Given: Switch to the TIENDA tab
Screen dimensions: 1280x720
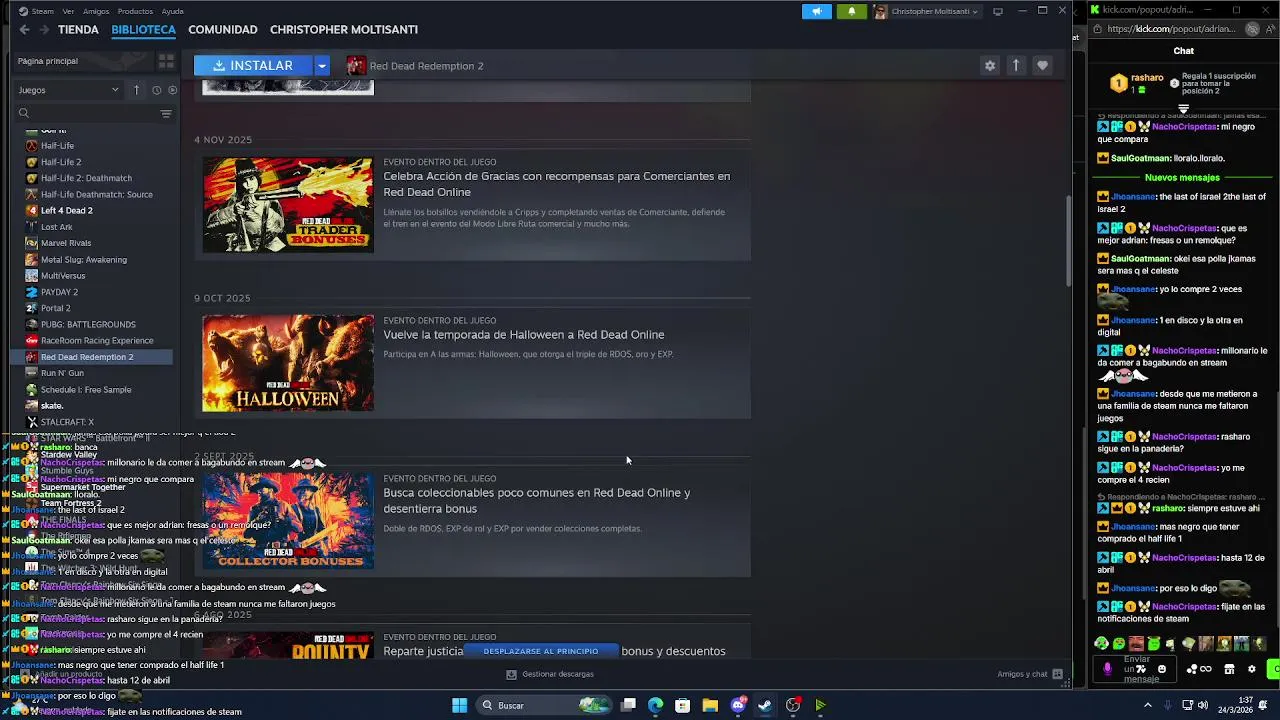Looking at the screenshot, I should pyautogui.click(x=78, y=30).
